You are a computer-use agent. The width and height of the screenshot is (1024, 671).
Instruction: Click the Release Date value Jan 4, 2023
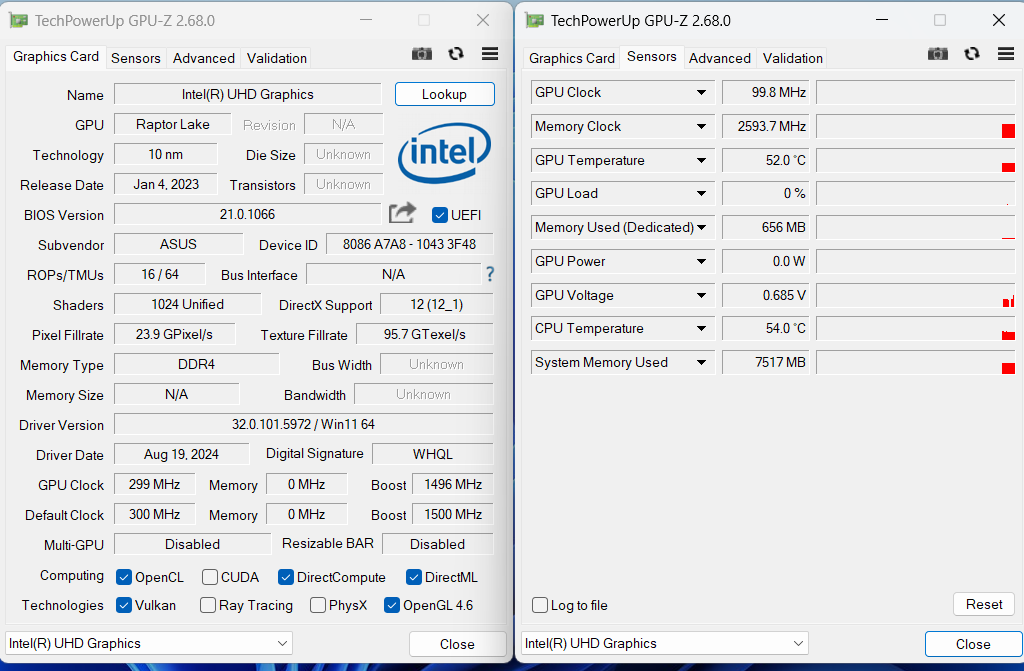tap(166, 184)
